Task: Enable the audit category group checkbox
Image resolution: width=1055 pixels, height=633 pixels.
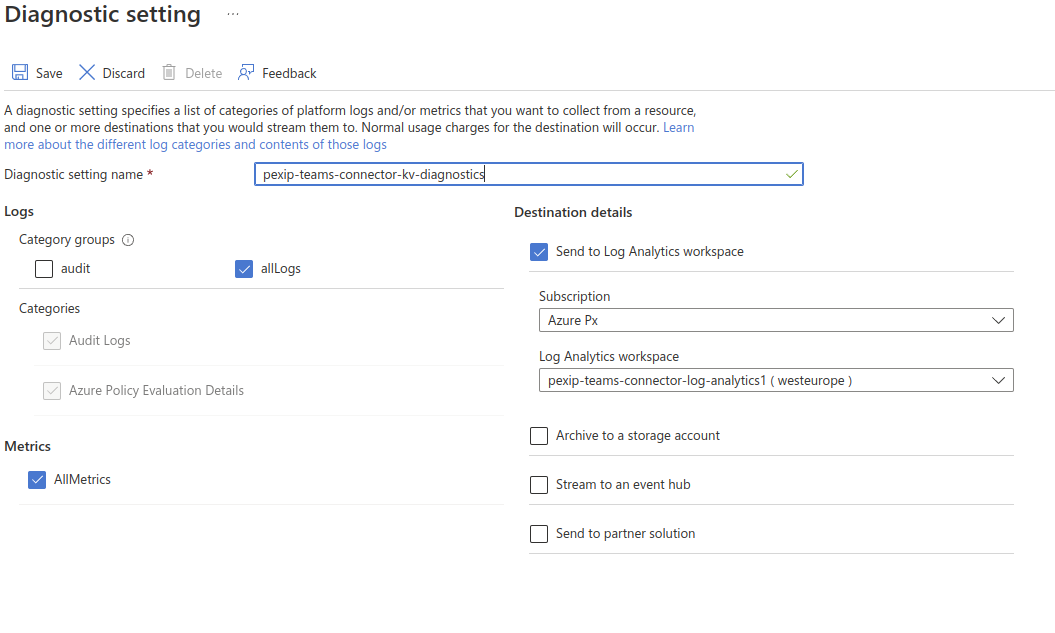Action: 44,269
